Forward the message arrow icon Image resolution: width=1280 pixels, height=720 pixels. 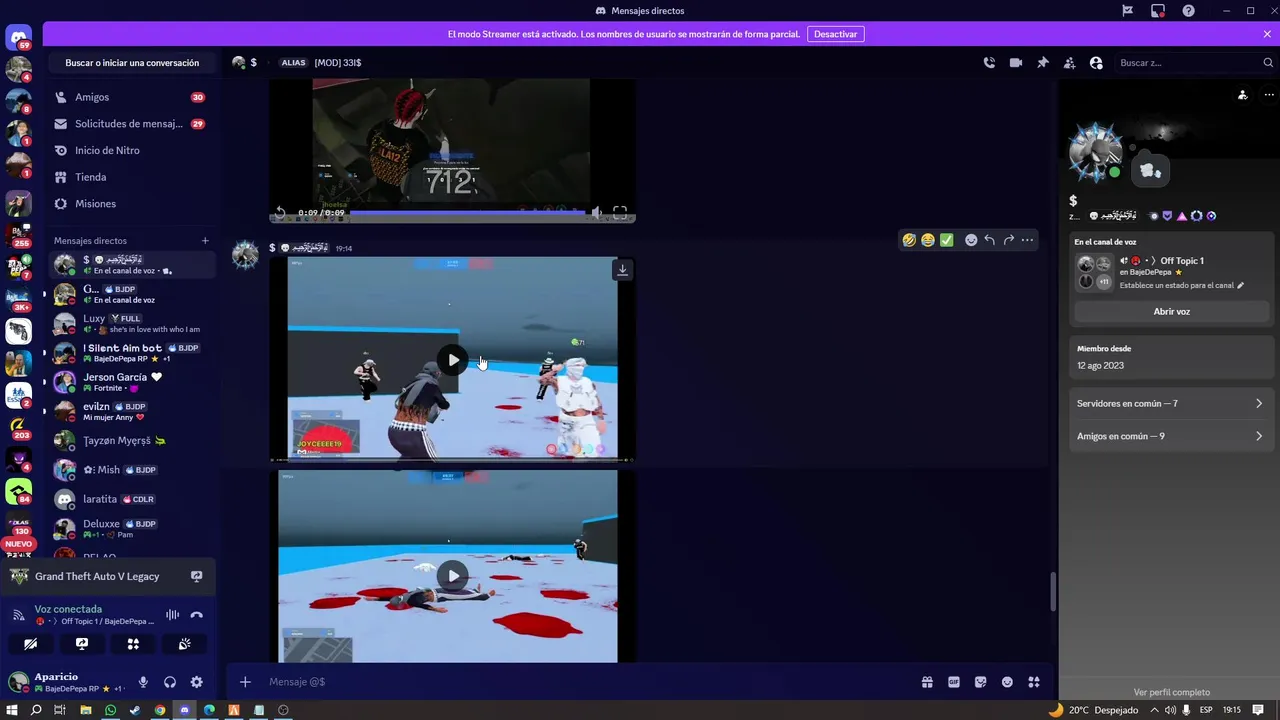pyautogui.click(x=1008, y=240)
